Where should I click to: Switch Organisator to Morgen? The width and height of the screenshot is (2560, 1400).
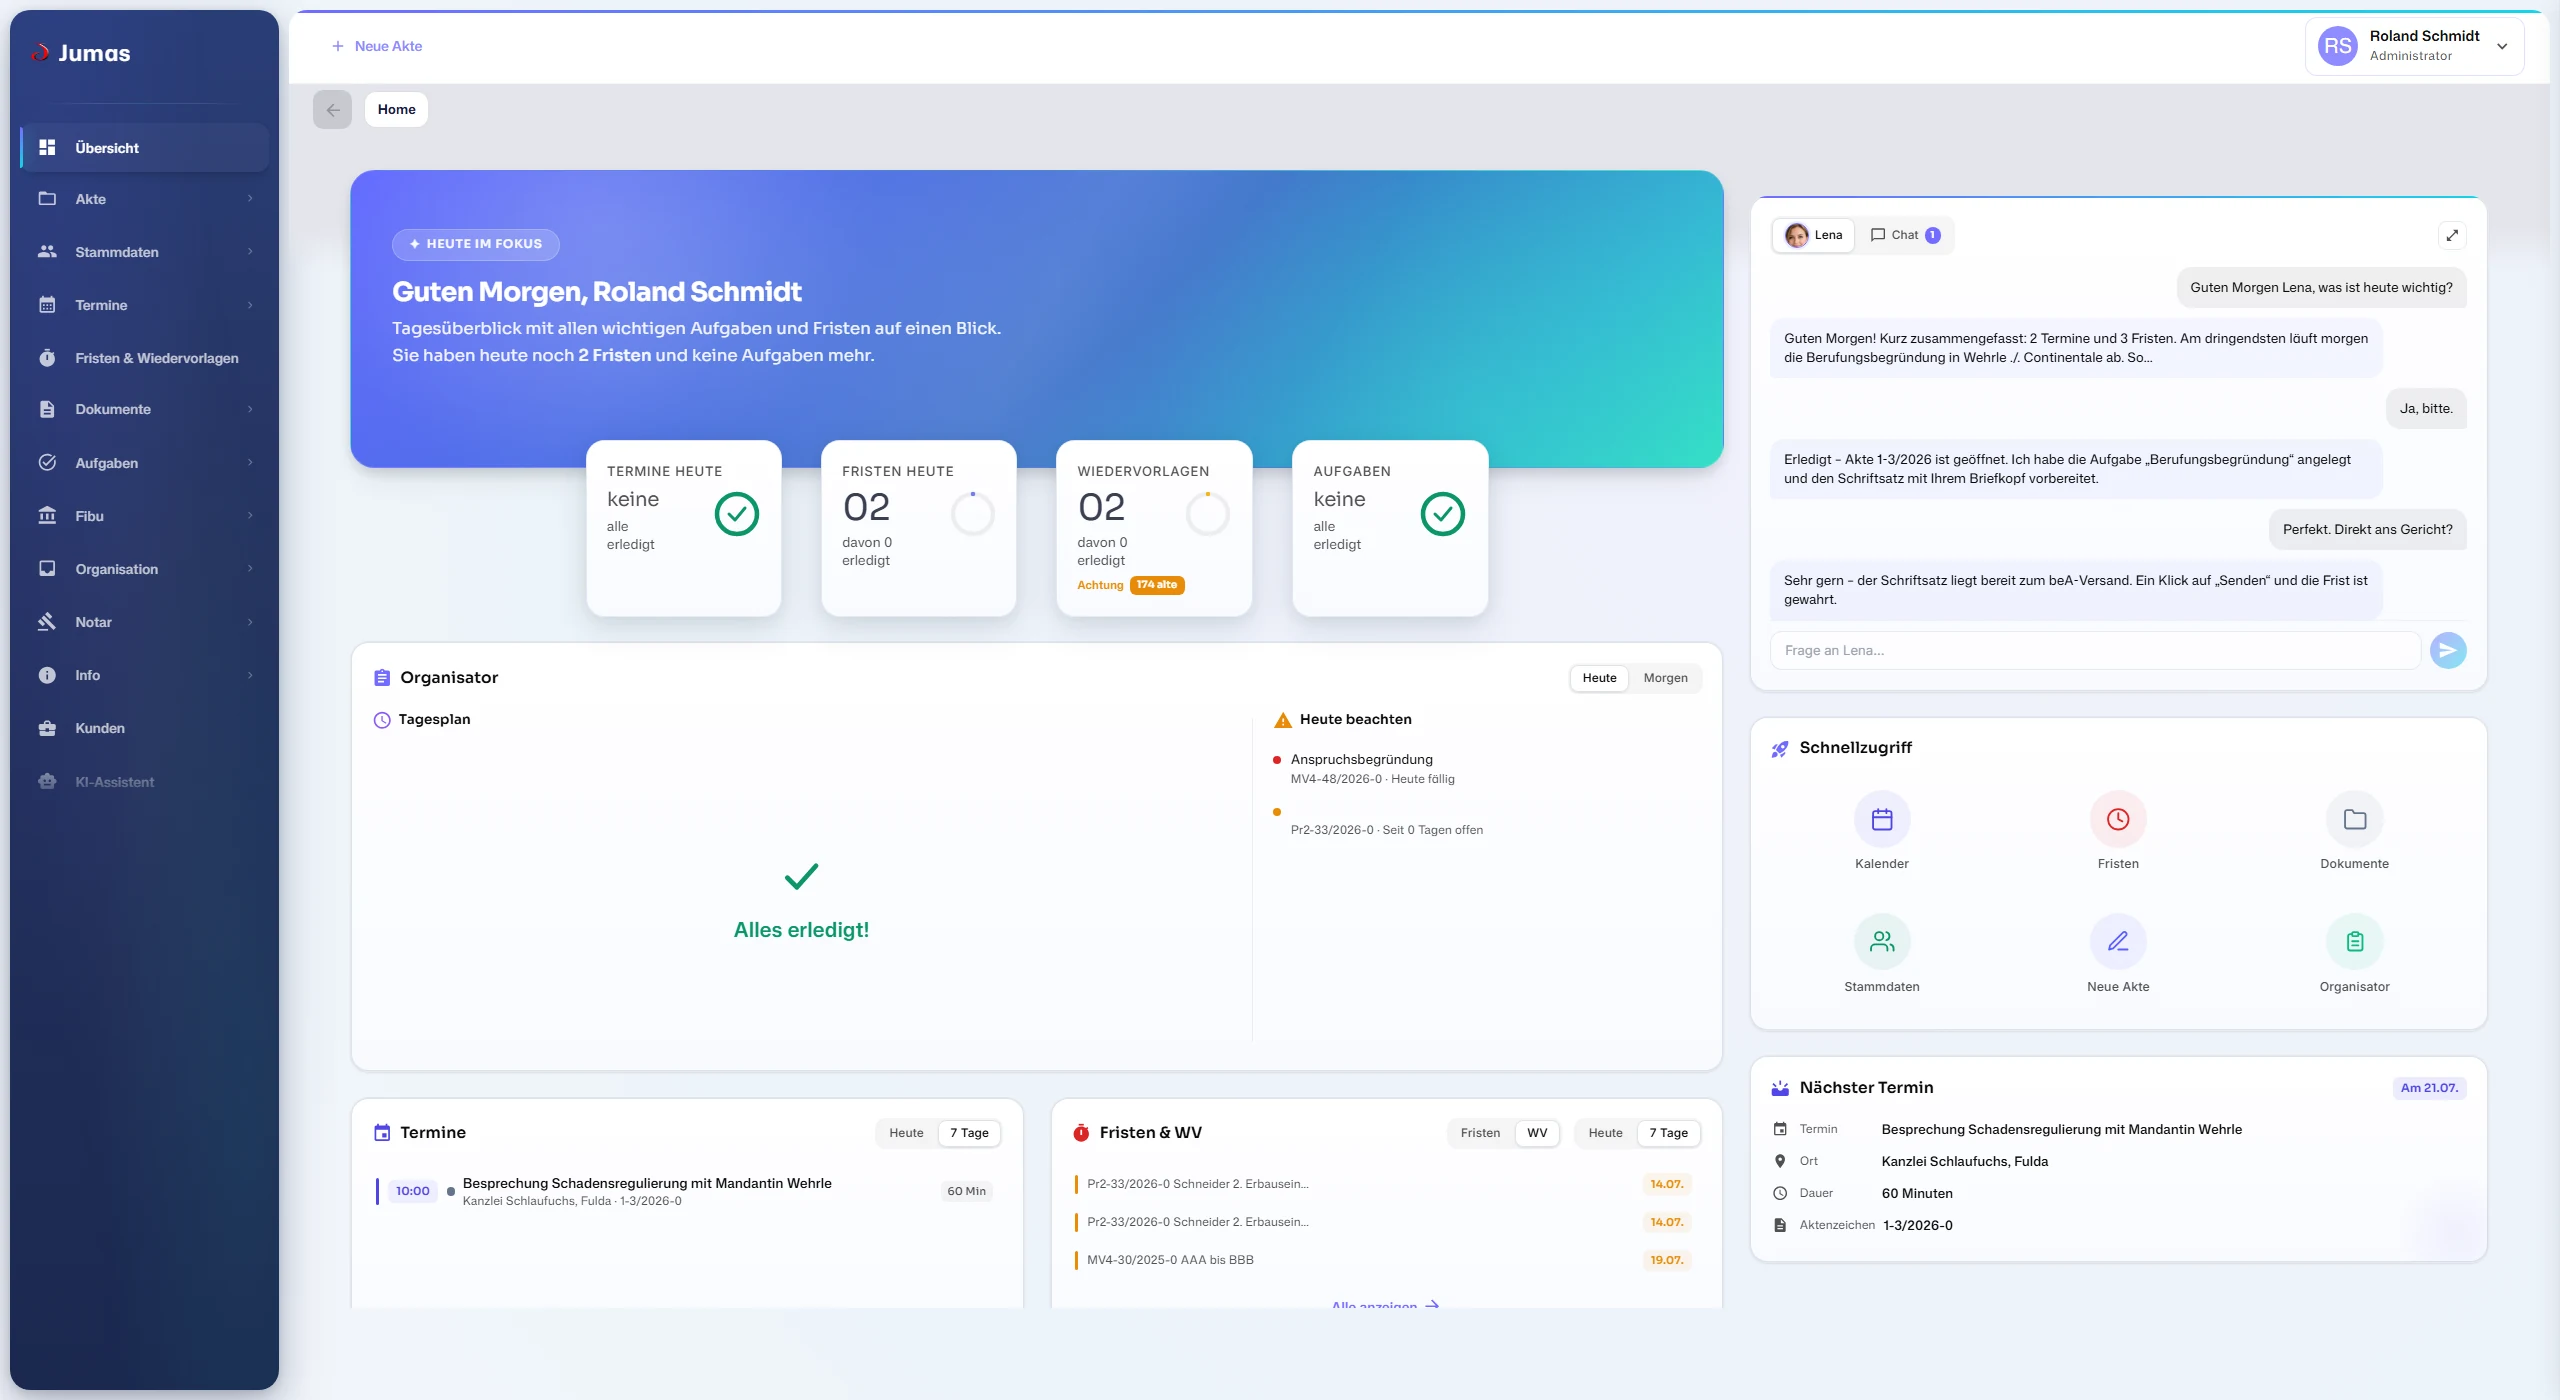(1664, 678)
